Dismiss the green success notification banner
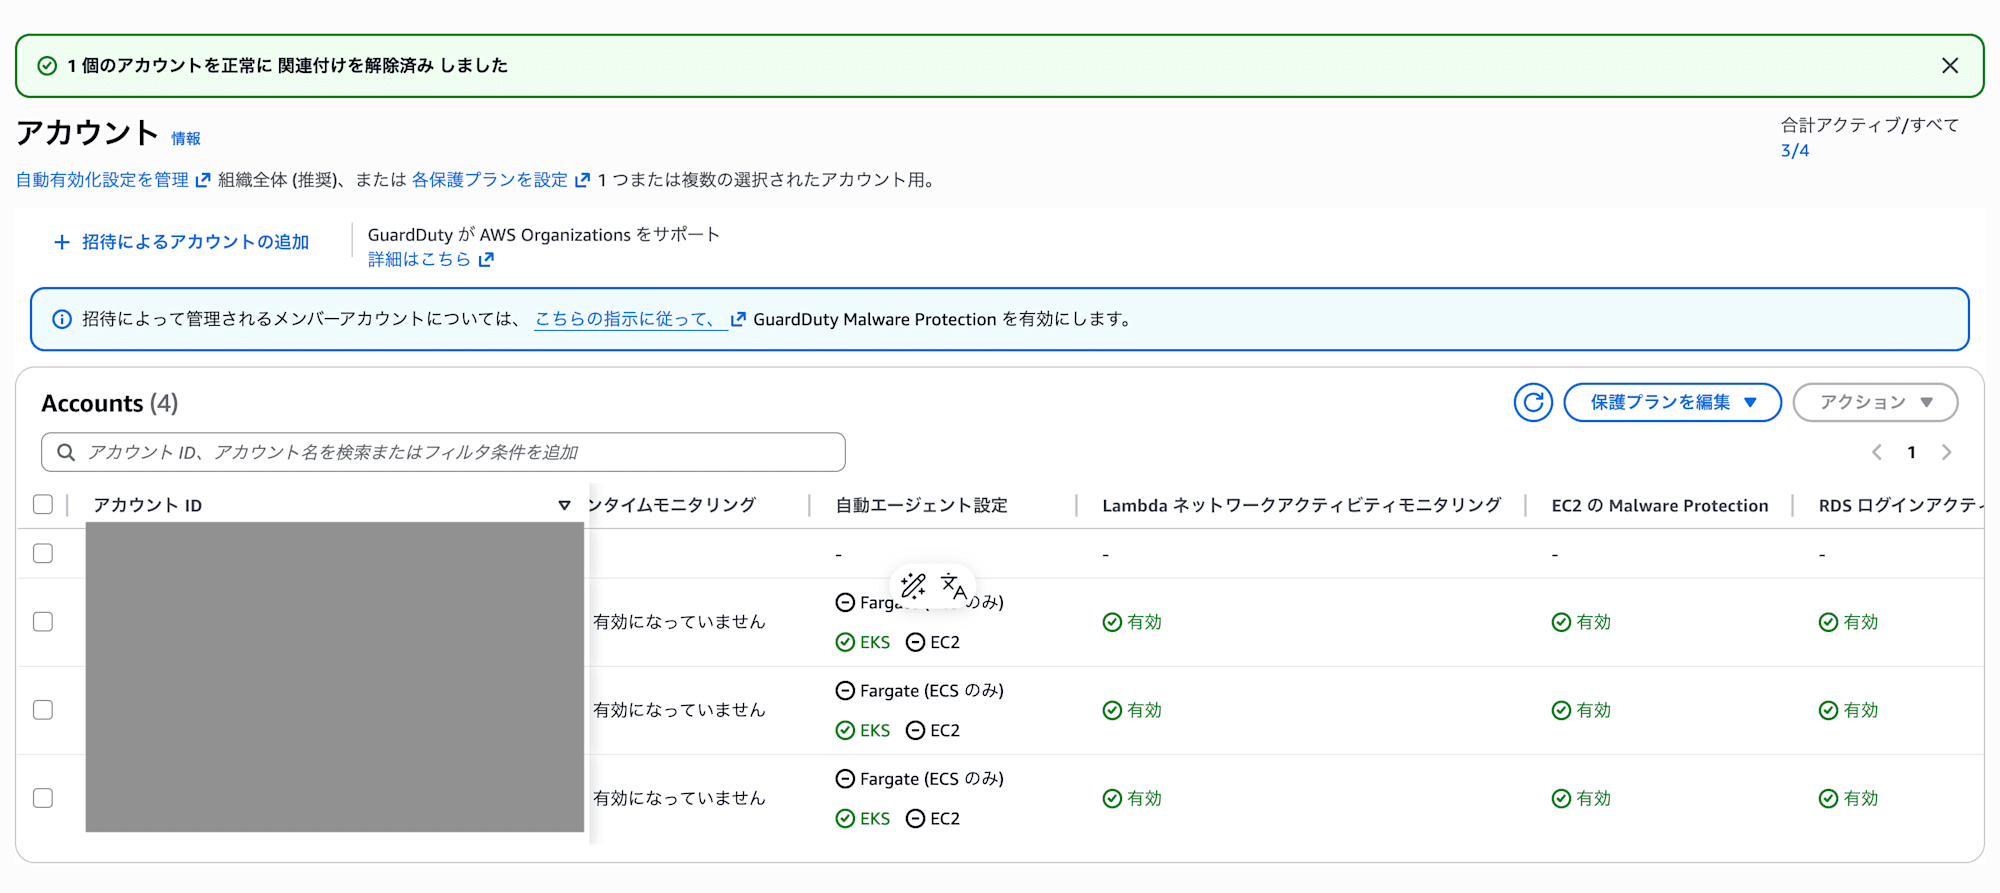This screenshot has height=893, width=2000. coord(1949,66)
